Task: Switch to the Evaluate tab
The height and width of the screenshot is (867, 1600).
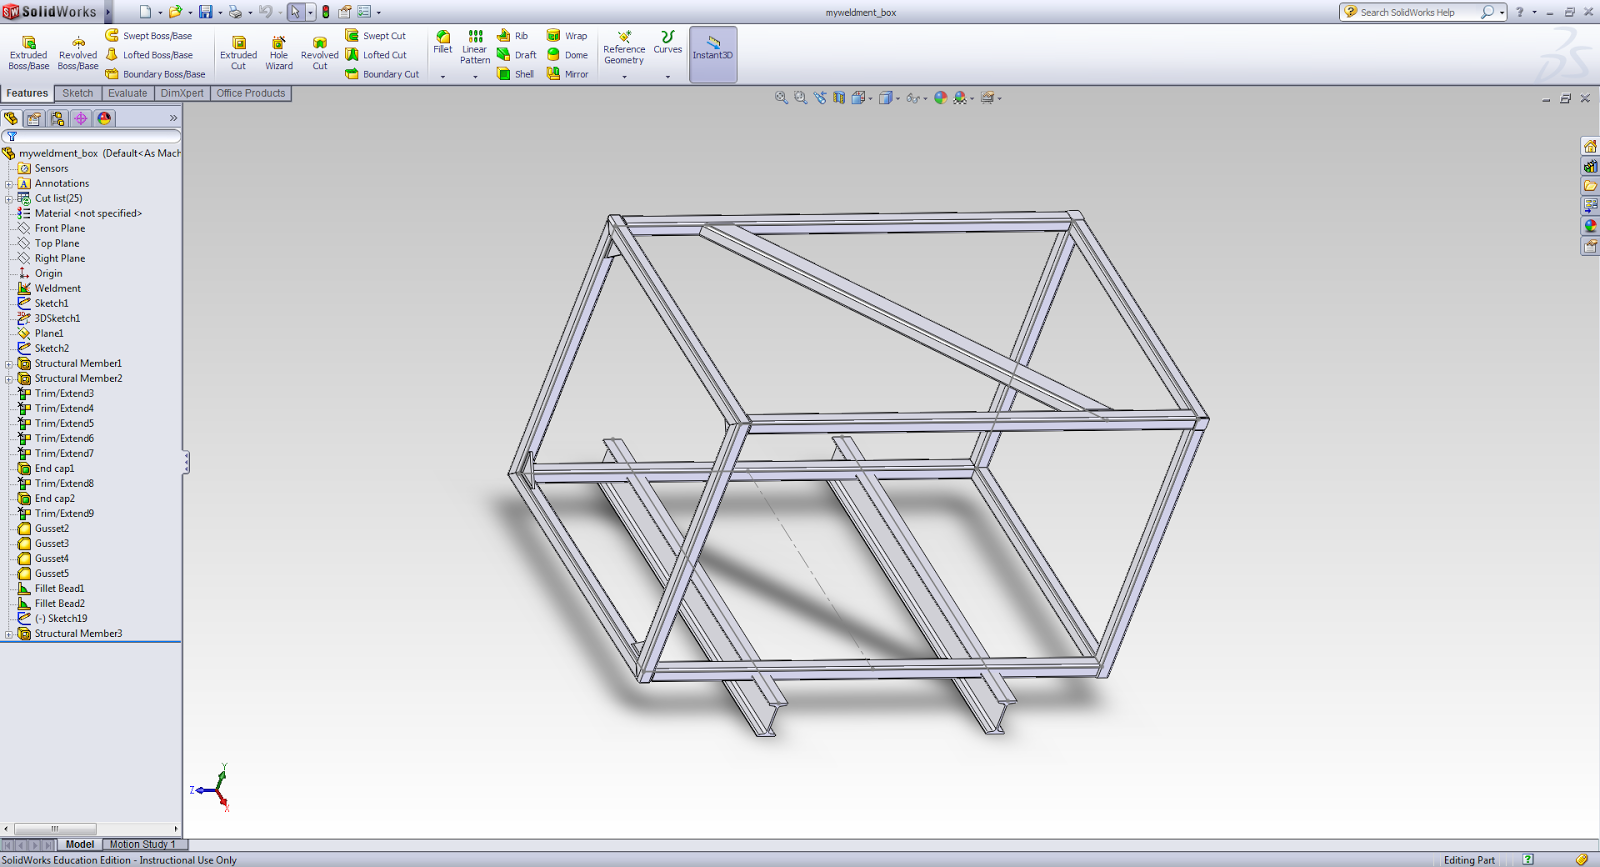Action: 127,93
